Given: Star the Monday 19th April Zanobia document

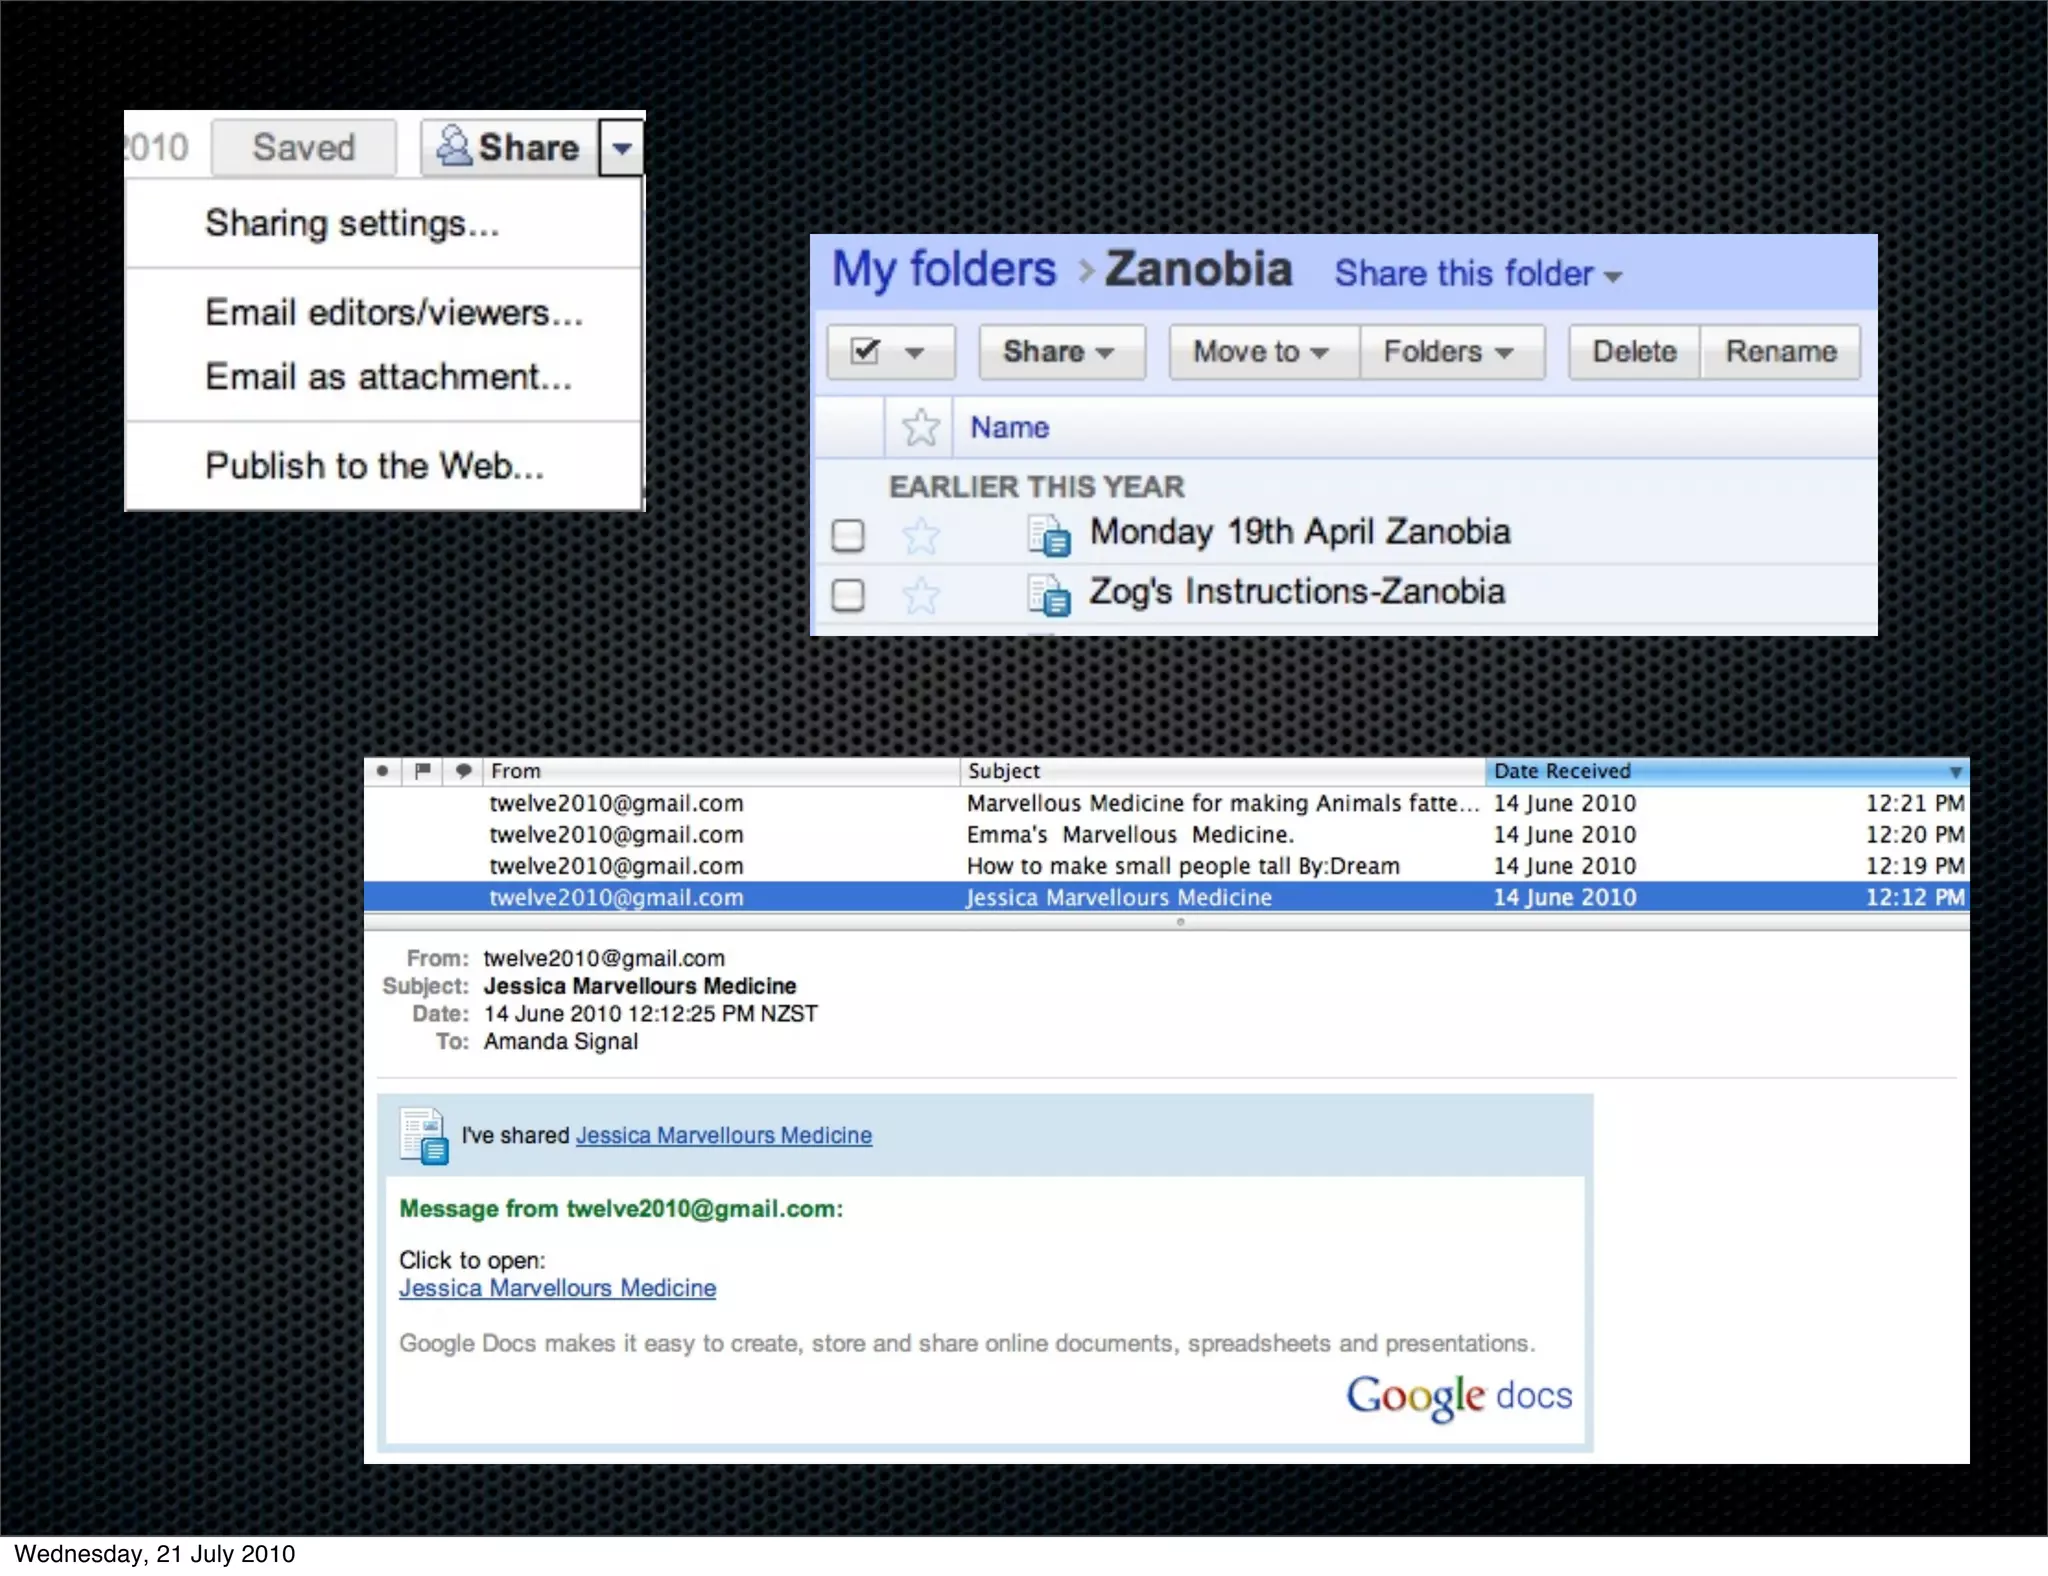Looking at the screenshot, I should [x=920, y=536].
